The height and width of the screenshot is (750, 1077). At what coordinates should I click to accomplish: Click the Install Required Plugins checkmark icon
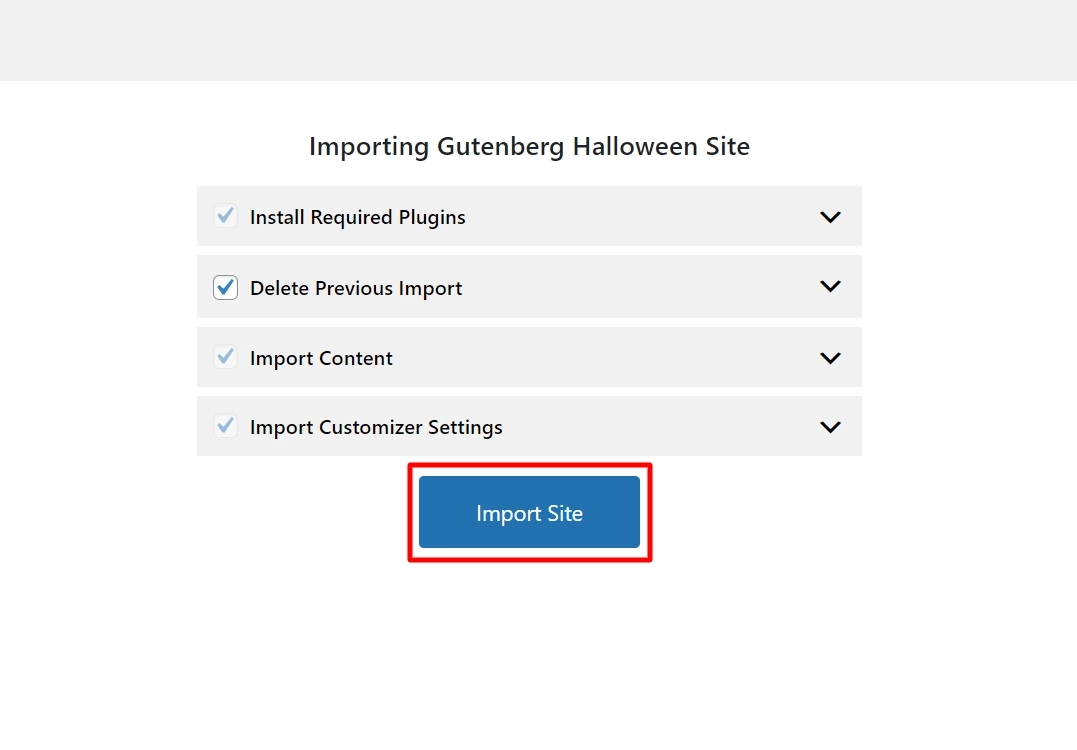coord(225,216)
